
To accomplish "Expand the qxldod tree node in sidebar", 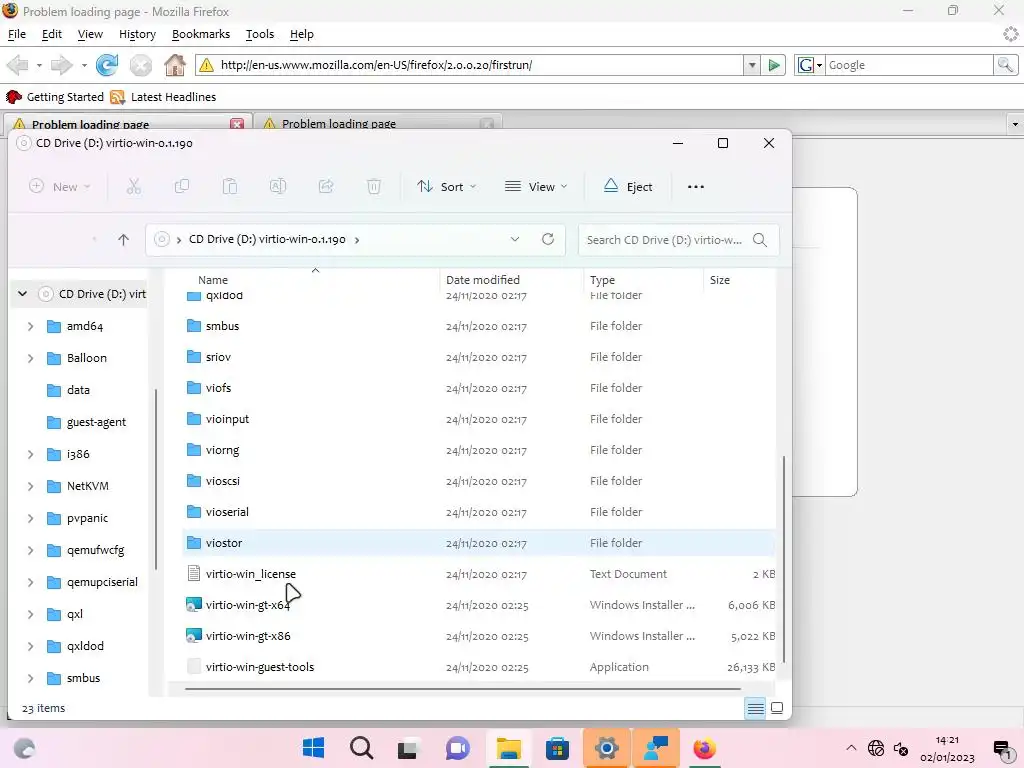I will tap(30, 646).
